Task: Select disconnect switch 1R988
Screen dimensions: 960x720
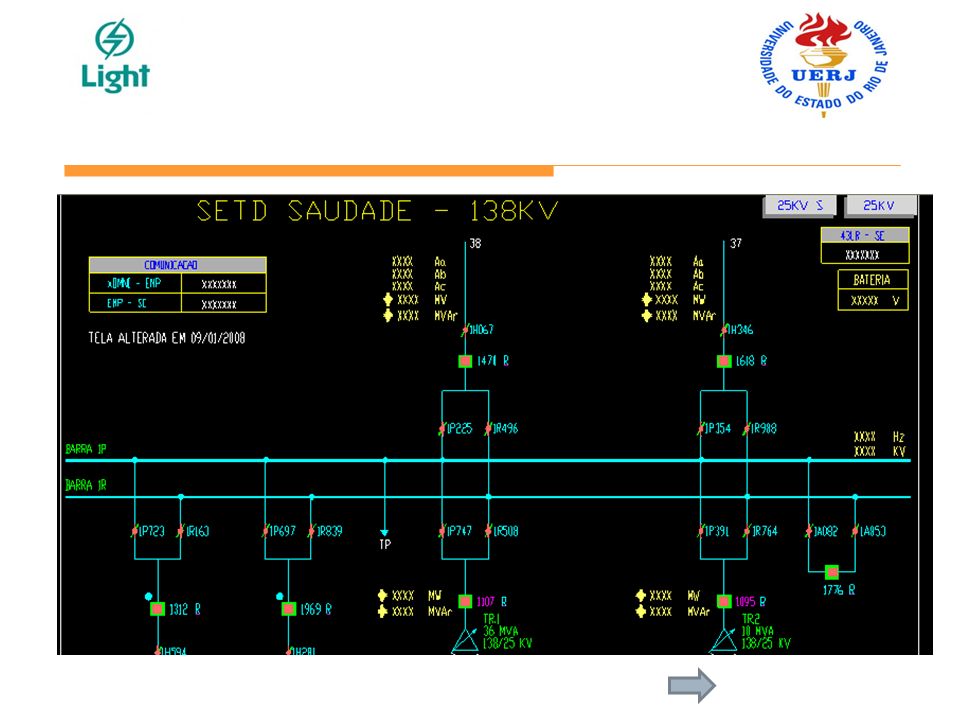Action: point(746,429)
